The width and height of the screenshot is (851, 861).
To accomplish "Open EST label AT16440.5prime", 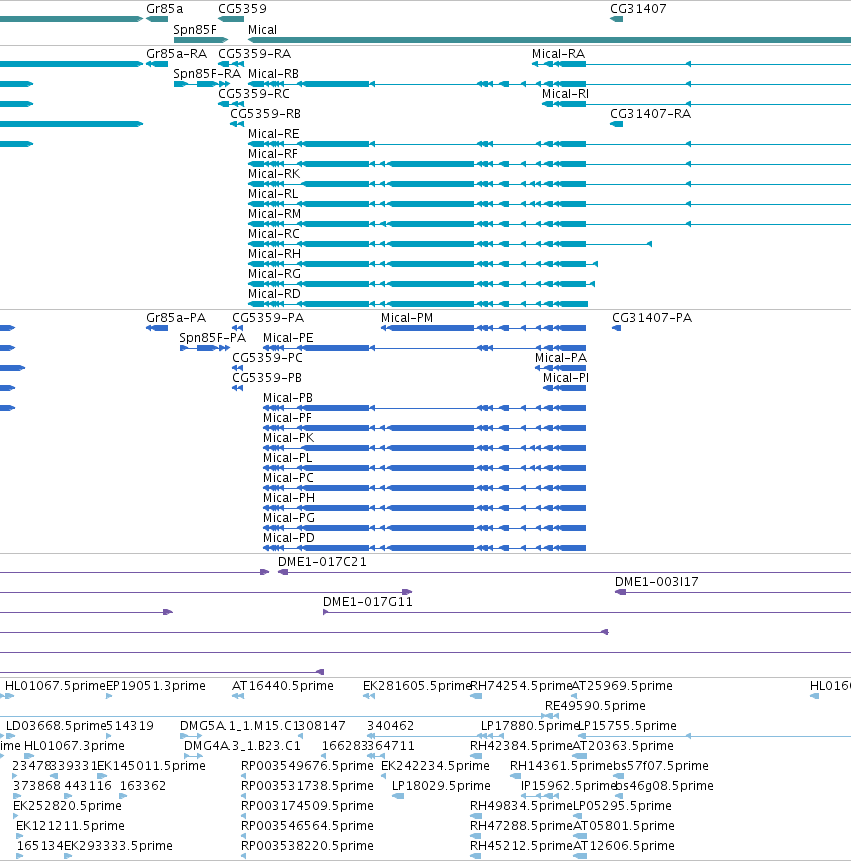I will click(x=283, y=686).
